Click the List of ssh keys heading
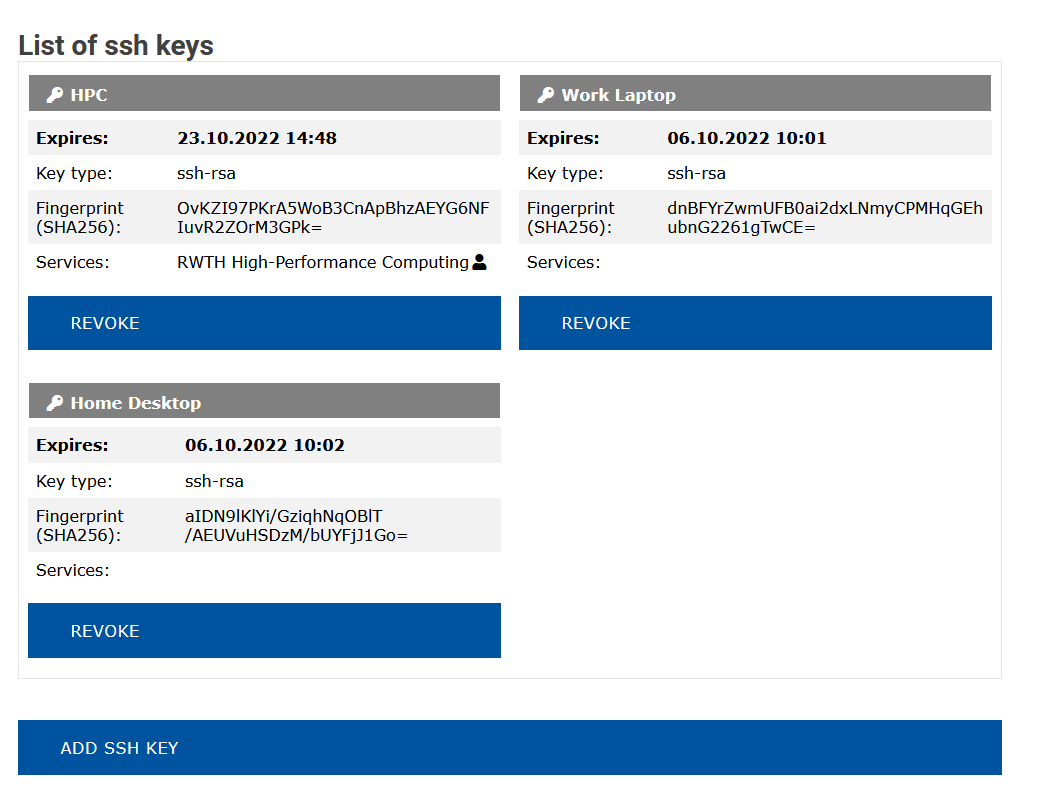The height and width of the screenshot is (785, 1043). [x=115, y=45]
